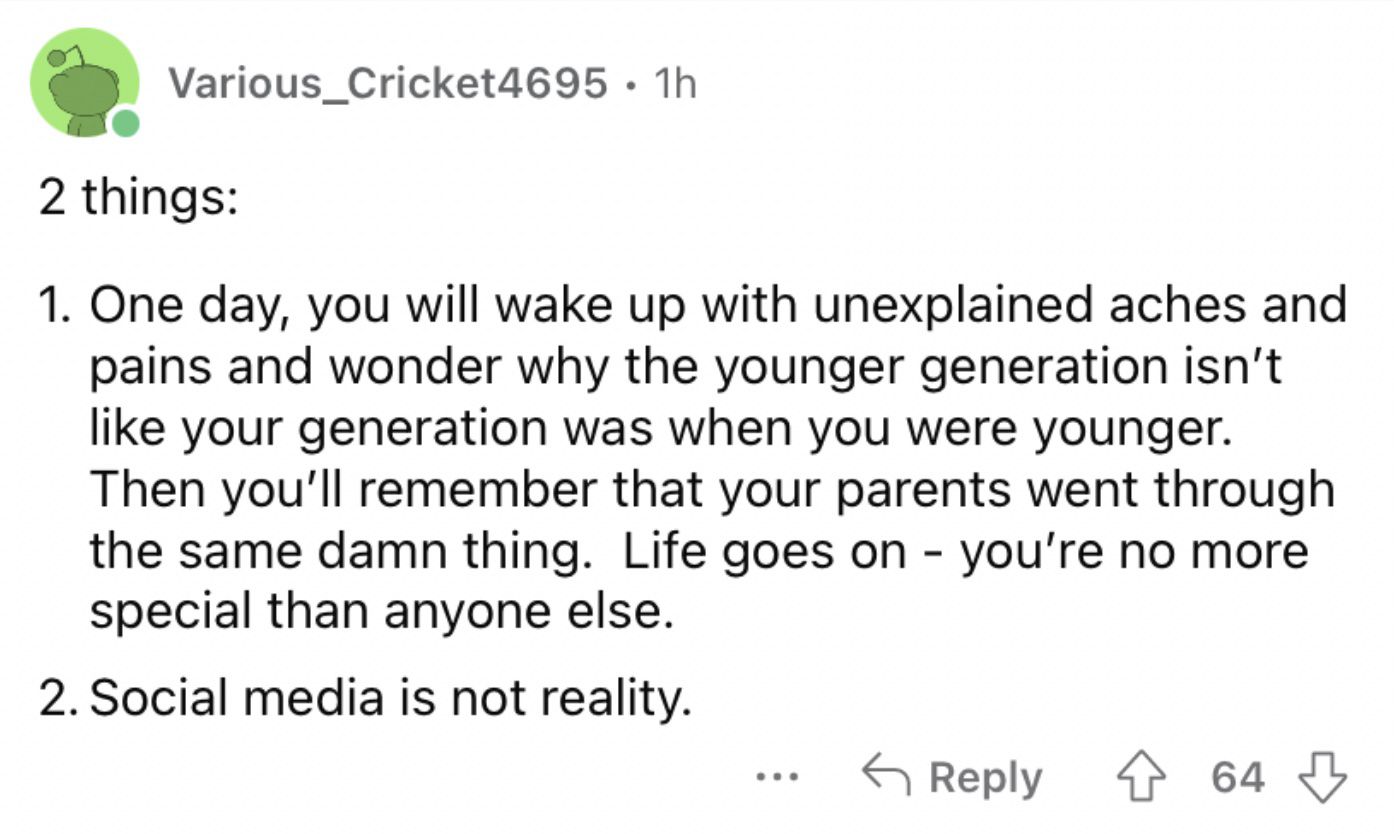
Task: Click the Reply button label
Action: tap(985, 778)
